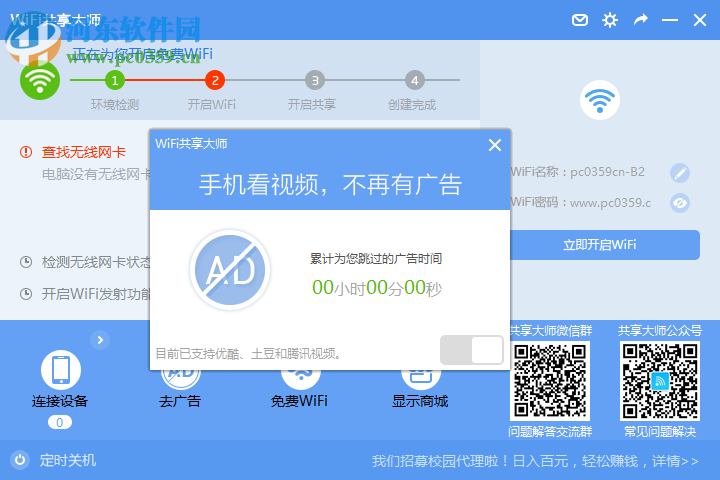720x480 pixels.
Task: Click 检测无线网卡状态 list entry
Action: click(x=96, y=262)
